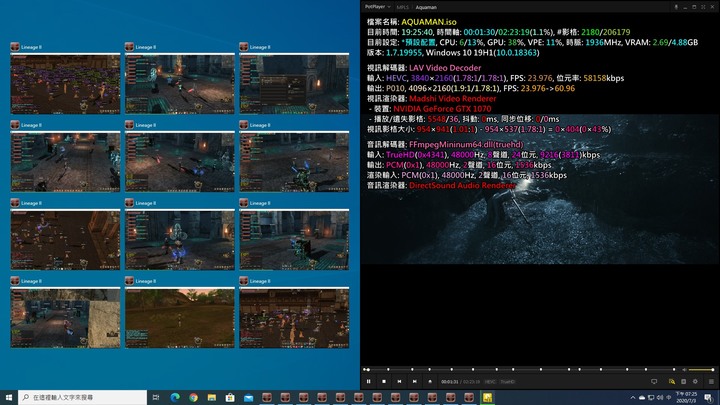This screenshot has width=720, height=405.
Task: Open the Windows Start menu
Action: pos(9,397)
